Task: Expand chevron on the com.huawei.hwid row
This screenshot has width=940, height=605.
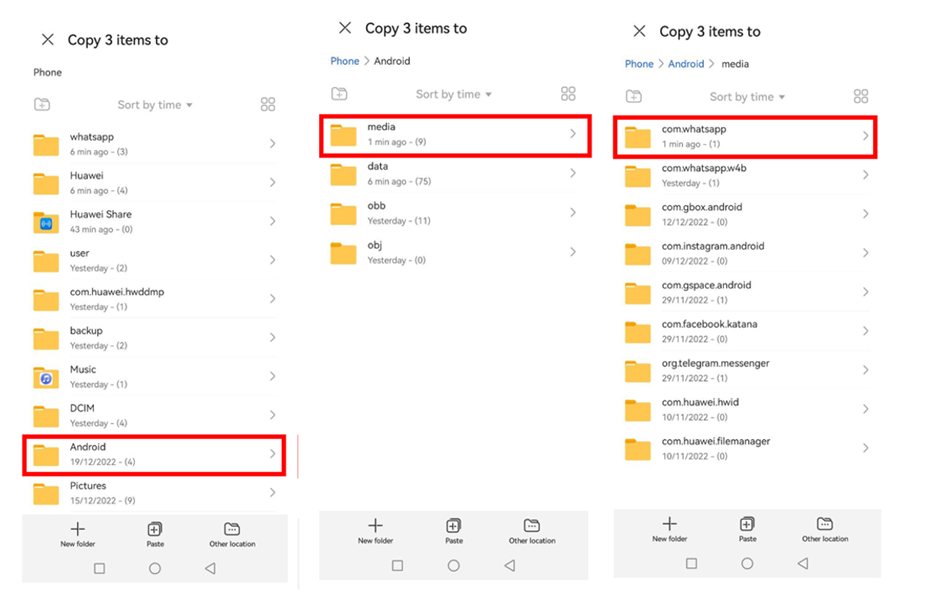Action: click(866, 409)
